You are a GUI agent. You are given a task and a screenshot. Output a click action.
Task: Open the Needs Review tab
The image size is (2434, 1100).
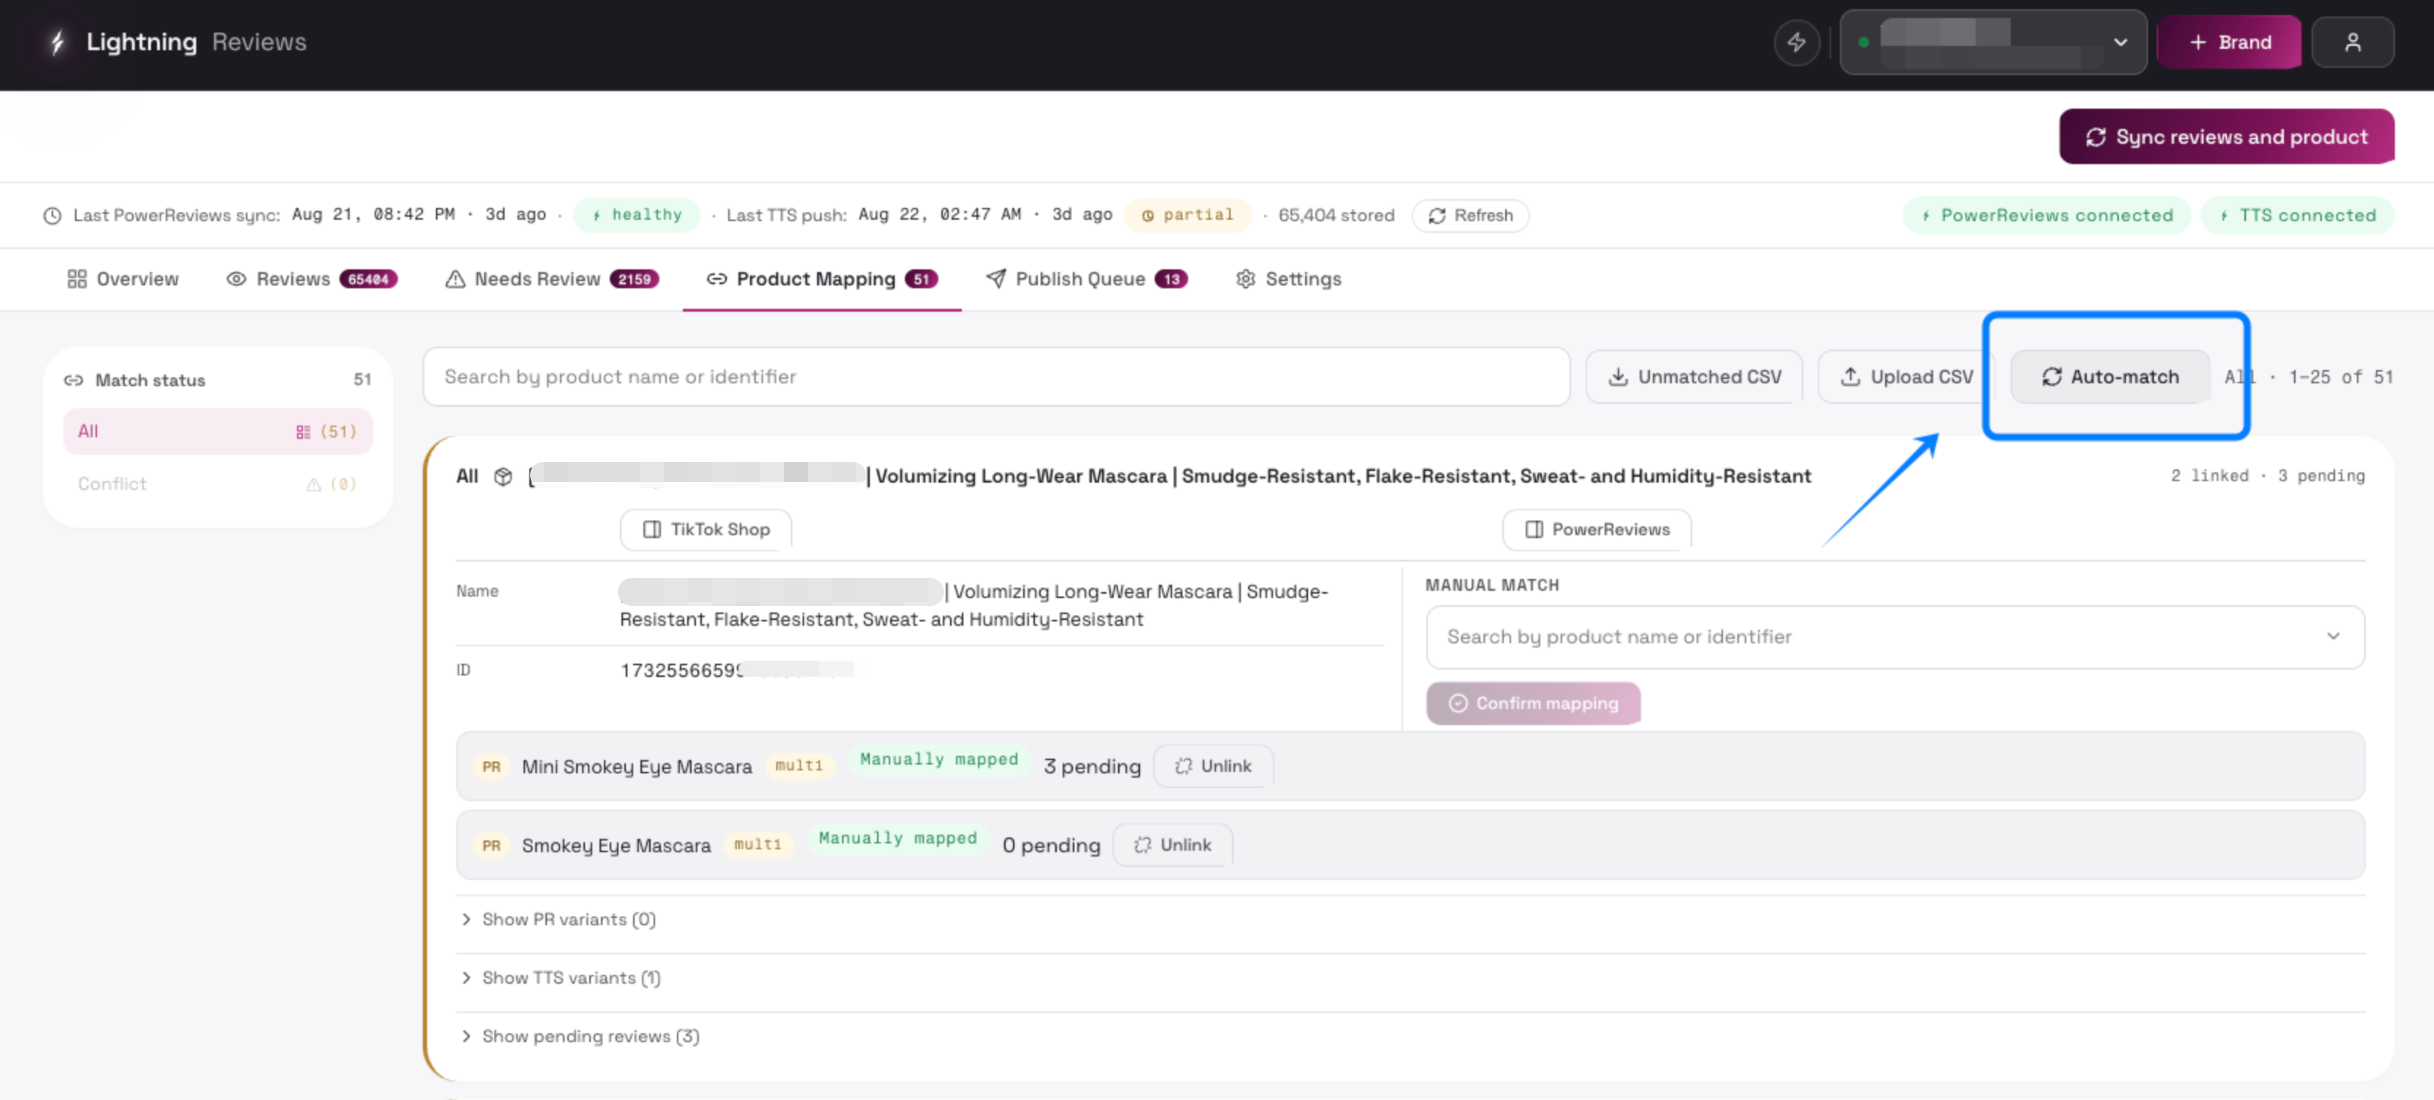tap(551, 279)
